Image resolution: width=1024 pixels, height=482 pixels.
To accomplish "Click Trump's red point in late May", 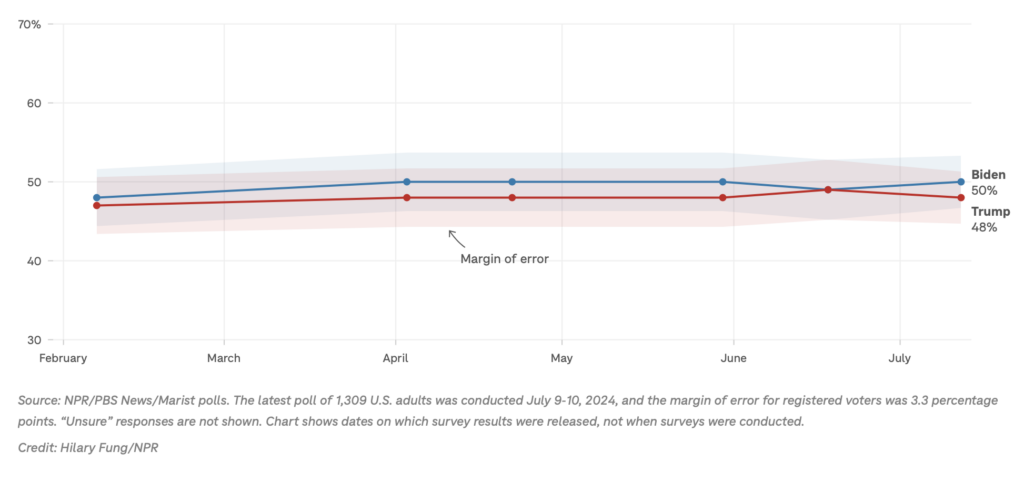I will pos(723,198).
